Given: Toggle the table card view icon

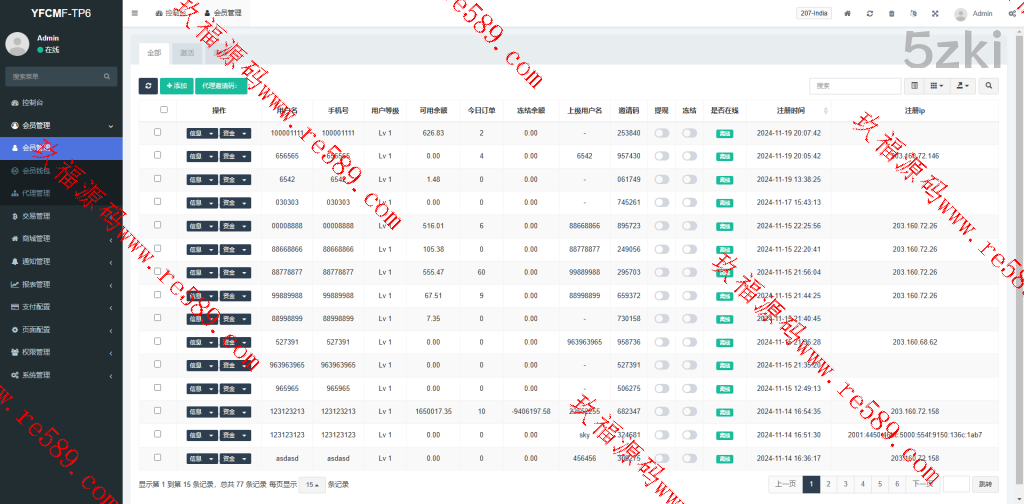Looking at the screenshot, I should 914,87.
